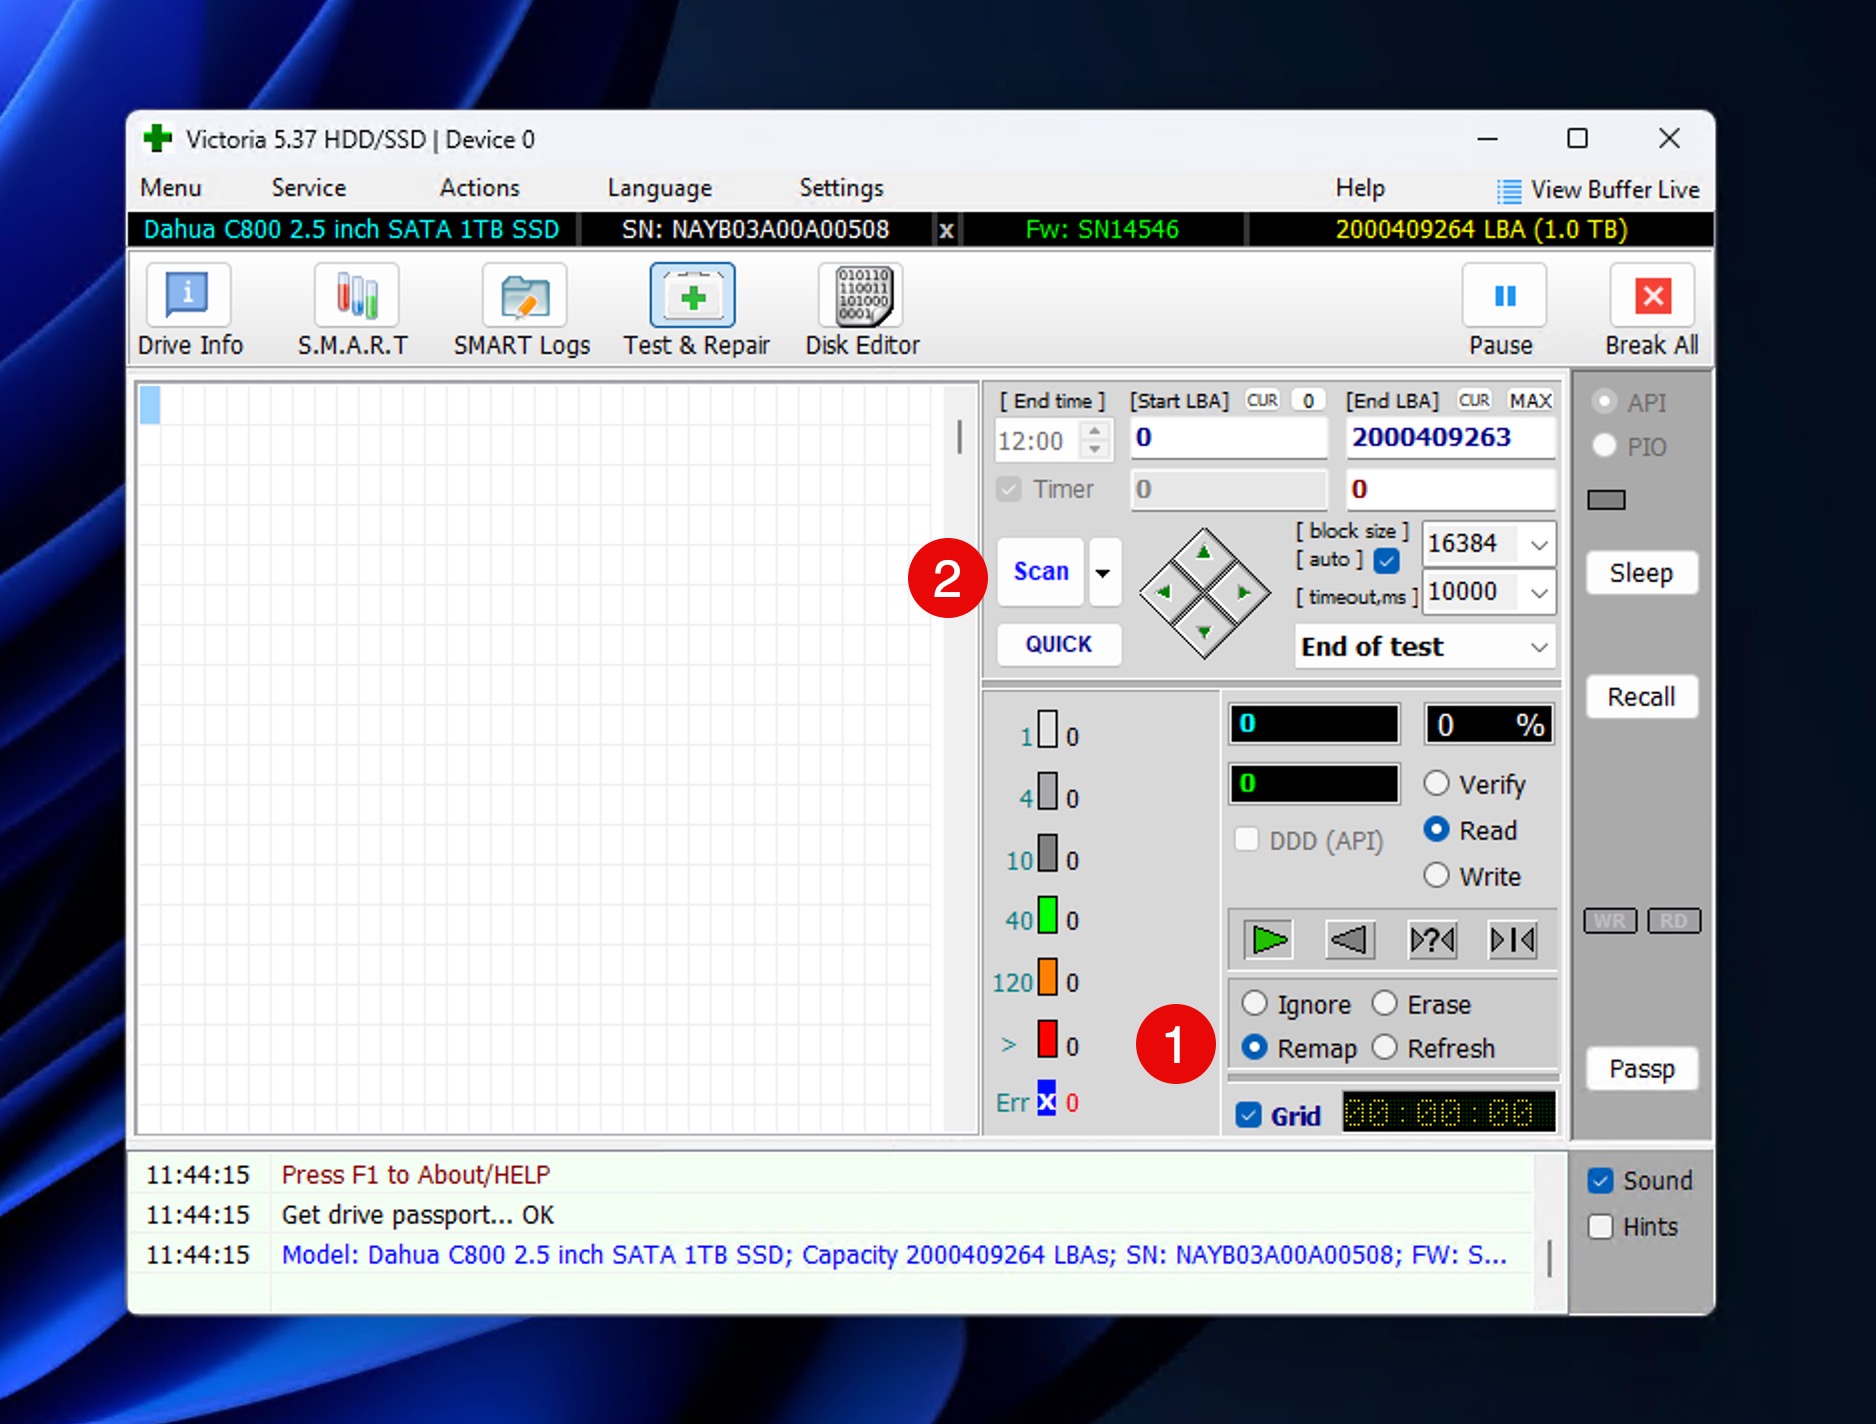Open the Scan button dropdown arrow
The width and height of the screenshot is (1876, 1424).
(x=1103, y=572)
